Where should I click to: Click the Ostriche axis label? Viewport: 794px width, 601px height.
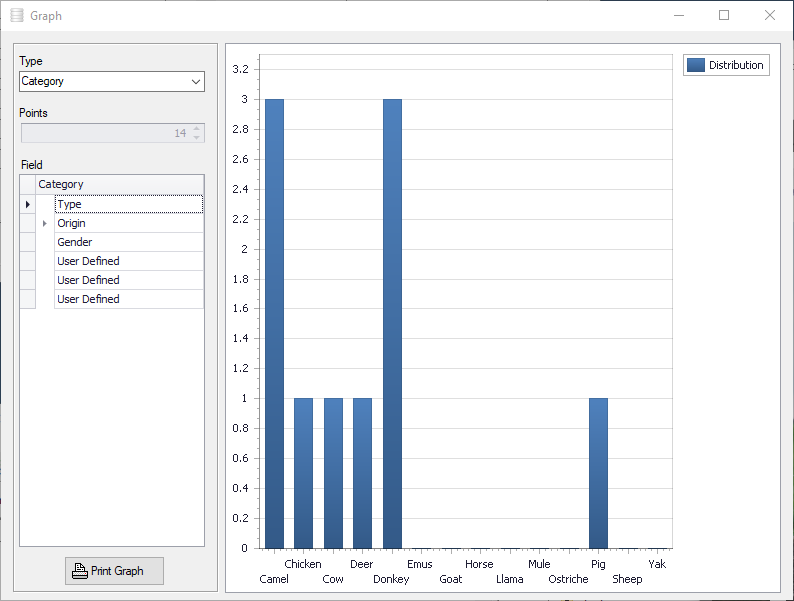(568, 579)
